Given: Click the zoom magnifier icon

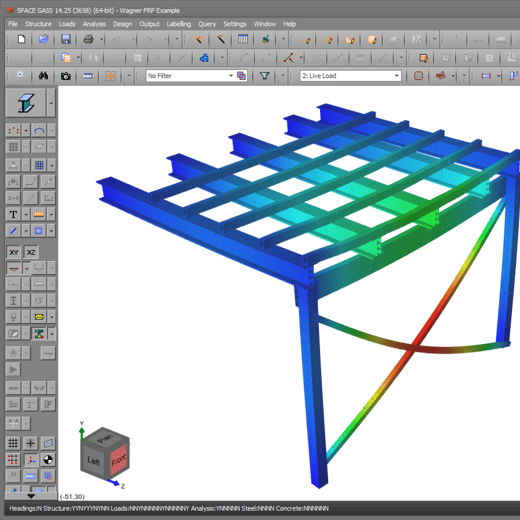Looking at the screenshot, I should [x=21, y=76].
